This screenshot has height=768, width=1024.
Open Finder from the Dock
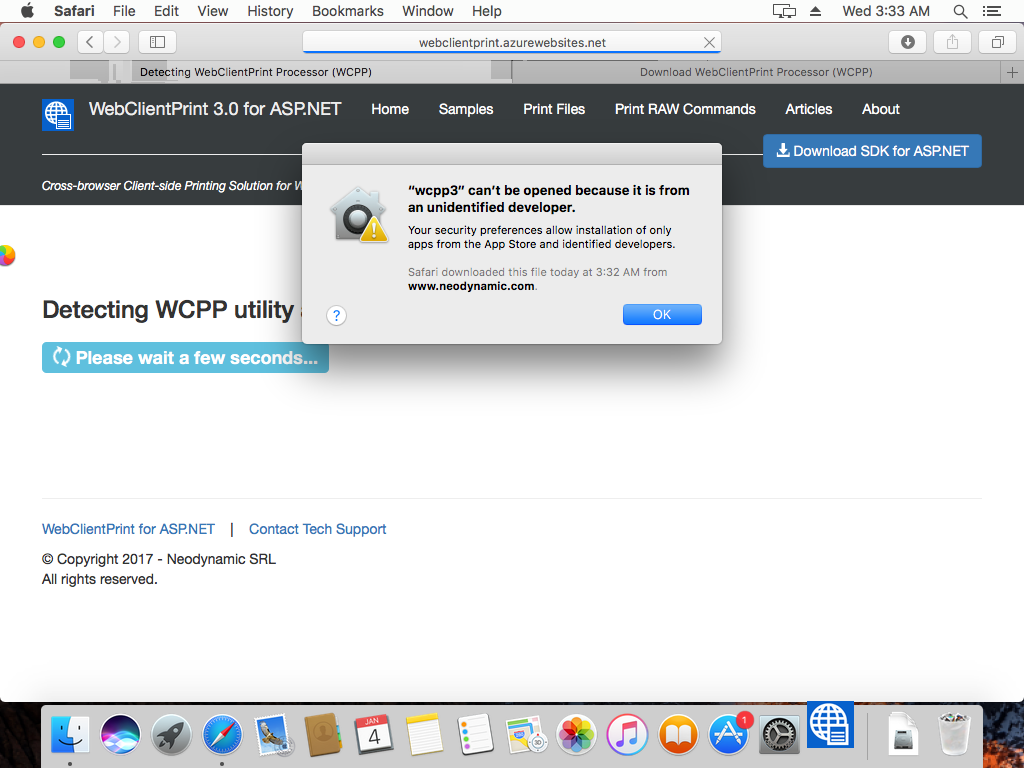[x=70, y=735]
